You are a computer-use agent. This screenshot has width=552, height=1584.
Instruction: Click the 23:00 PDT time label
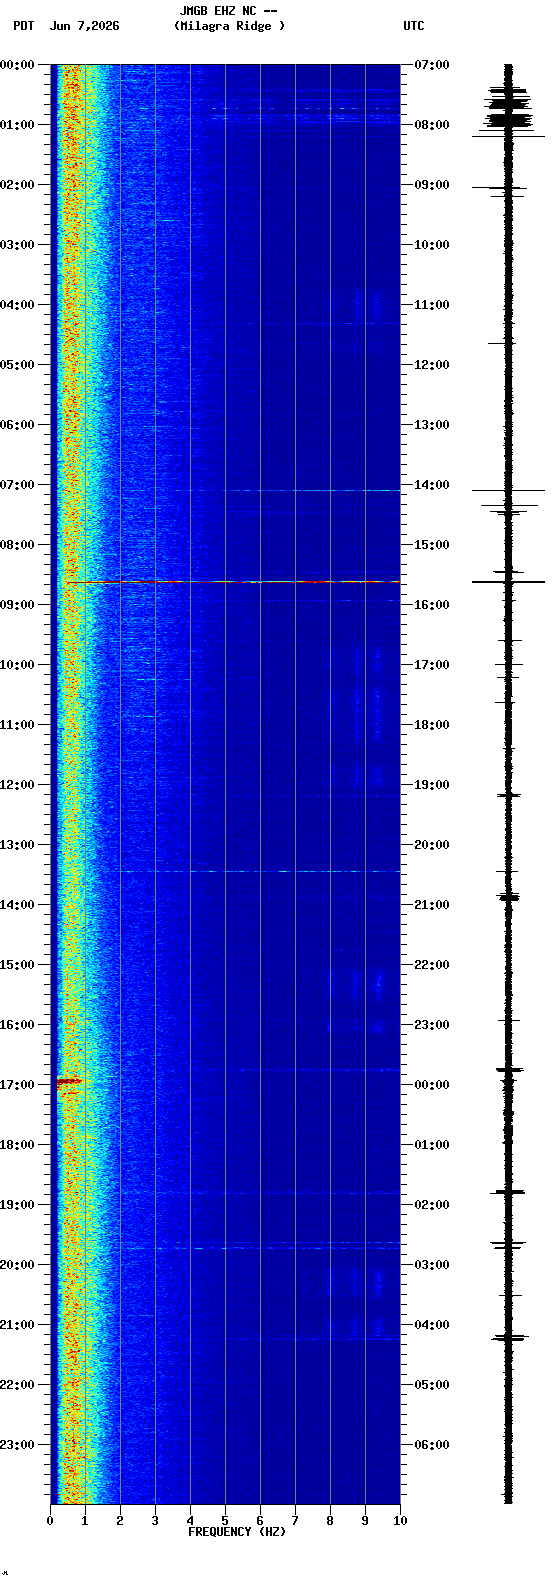[17, 1445]
